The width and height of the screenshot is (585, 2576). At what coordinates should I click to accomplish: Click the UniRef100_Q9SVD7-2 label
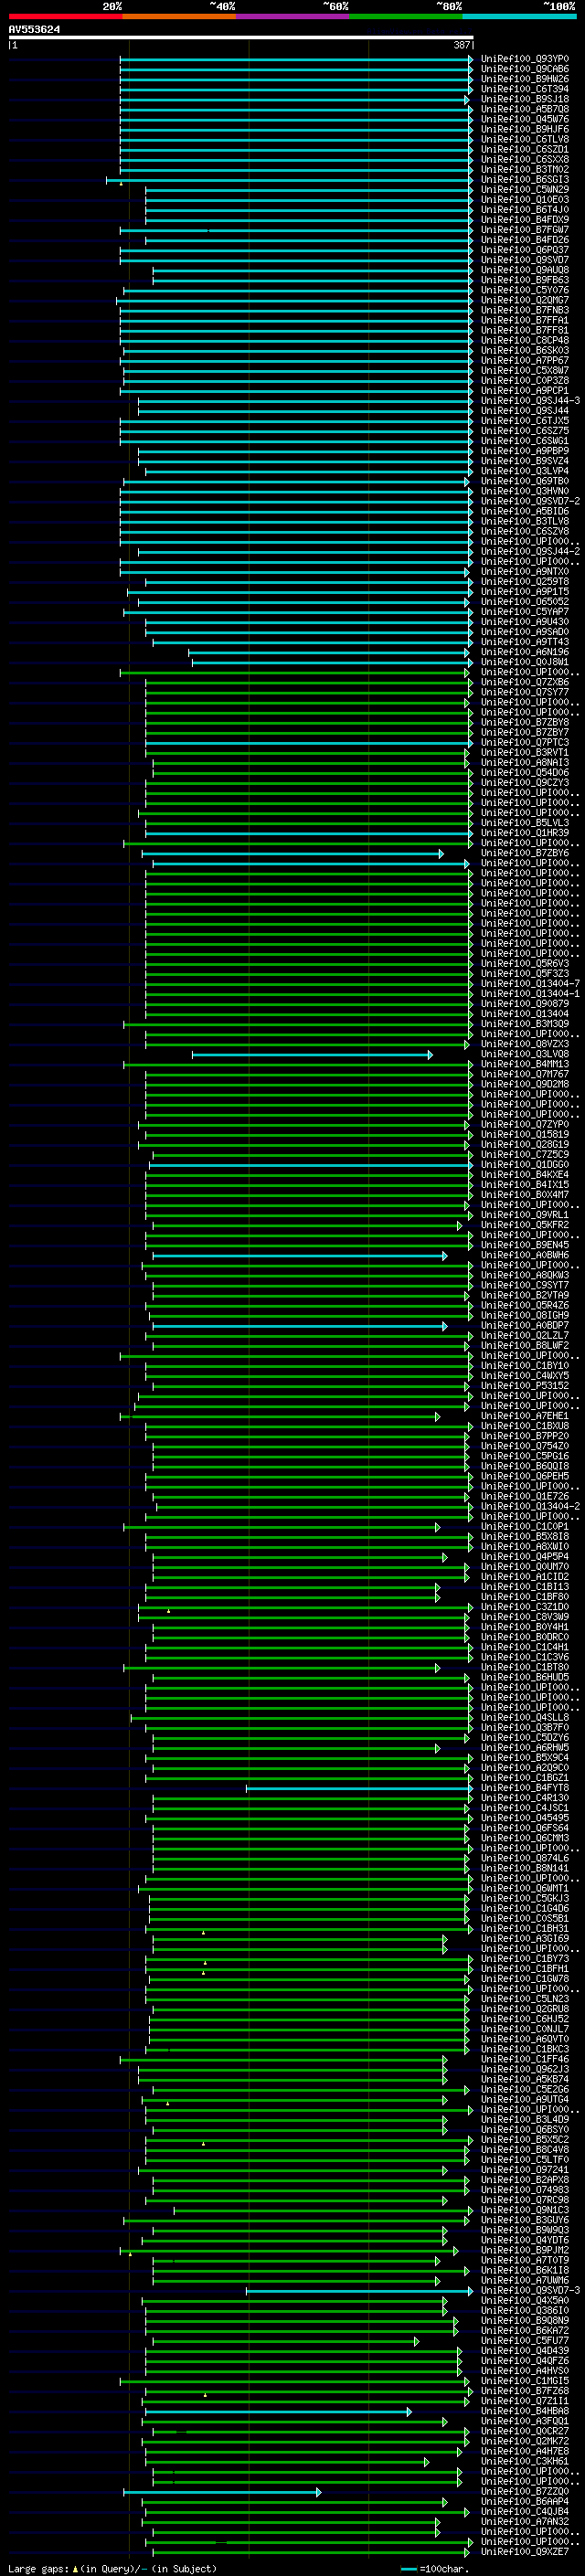[x=530, y=501]
